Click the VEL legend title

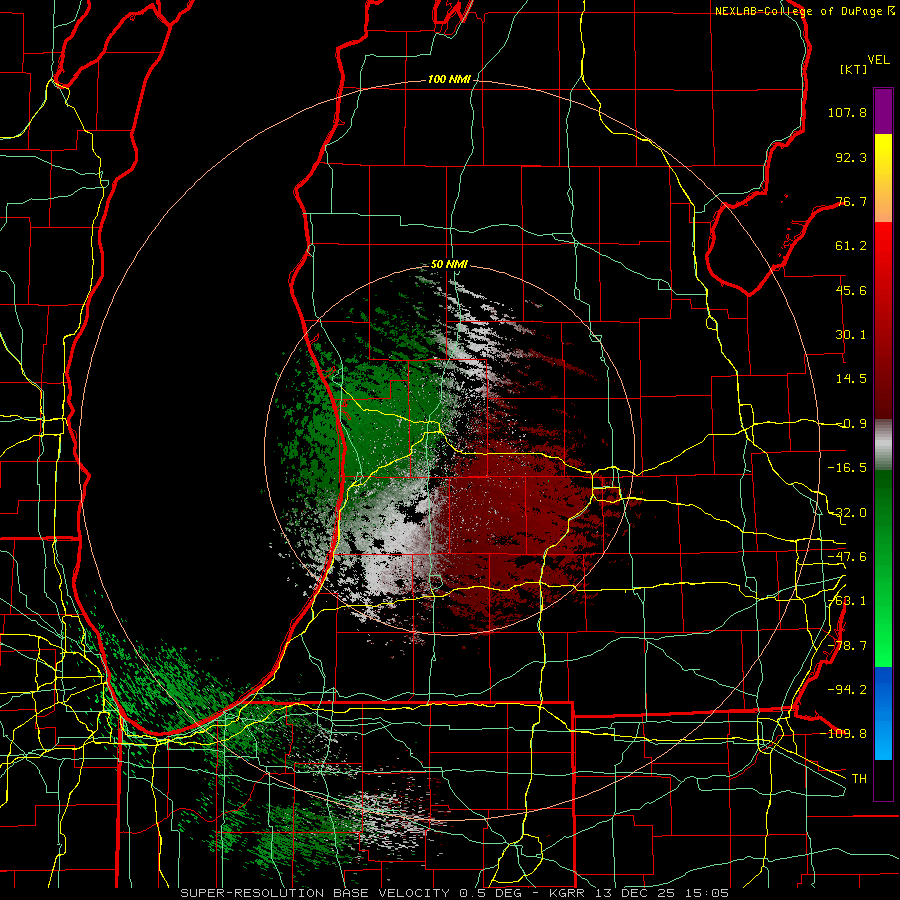pyautogui.click(x=878, y=60)
